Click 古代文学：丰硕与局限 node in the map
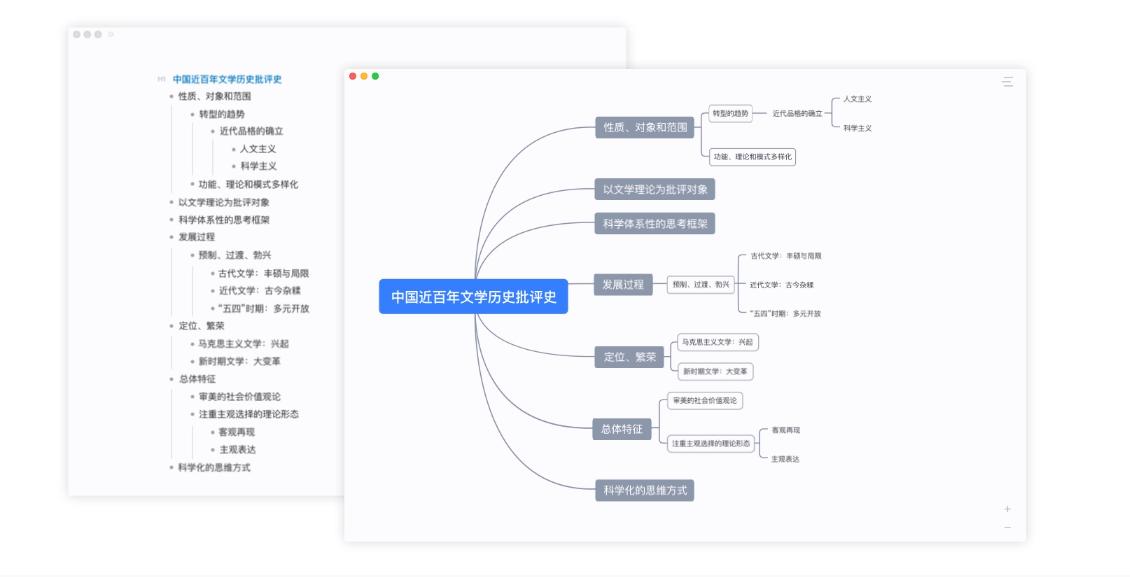 (787, 256)
